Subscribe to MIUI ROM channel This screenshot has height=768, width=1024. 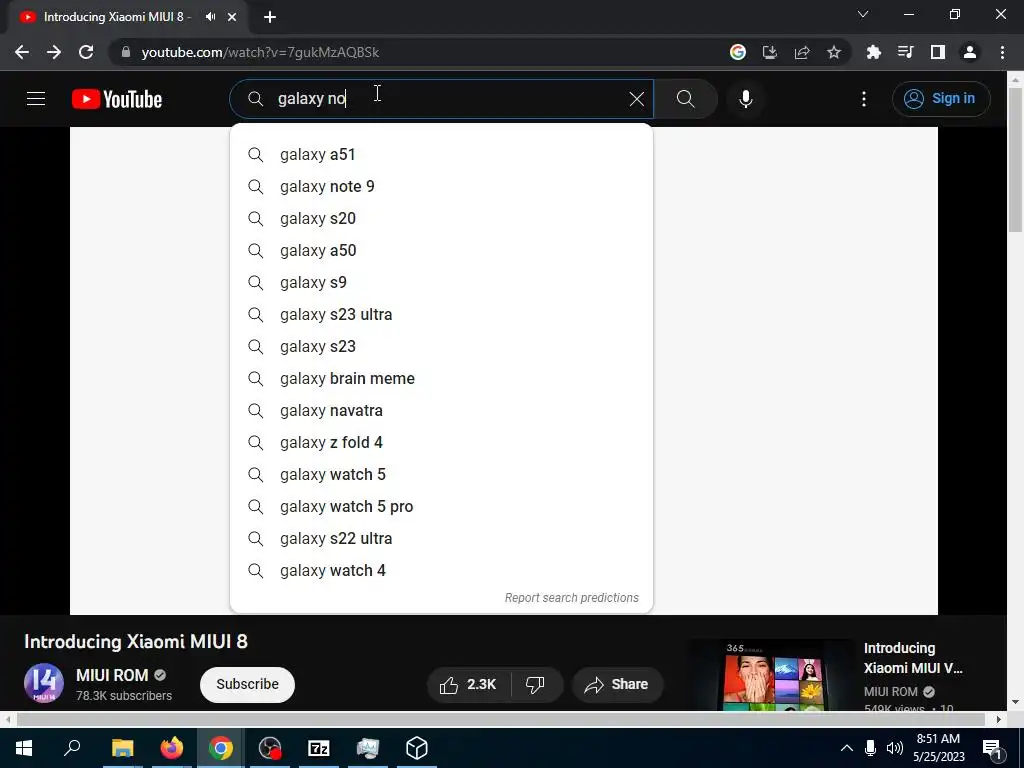coord(248,684)
